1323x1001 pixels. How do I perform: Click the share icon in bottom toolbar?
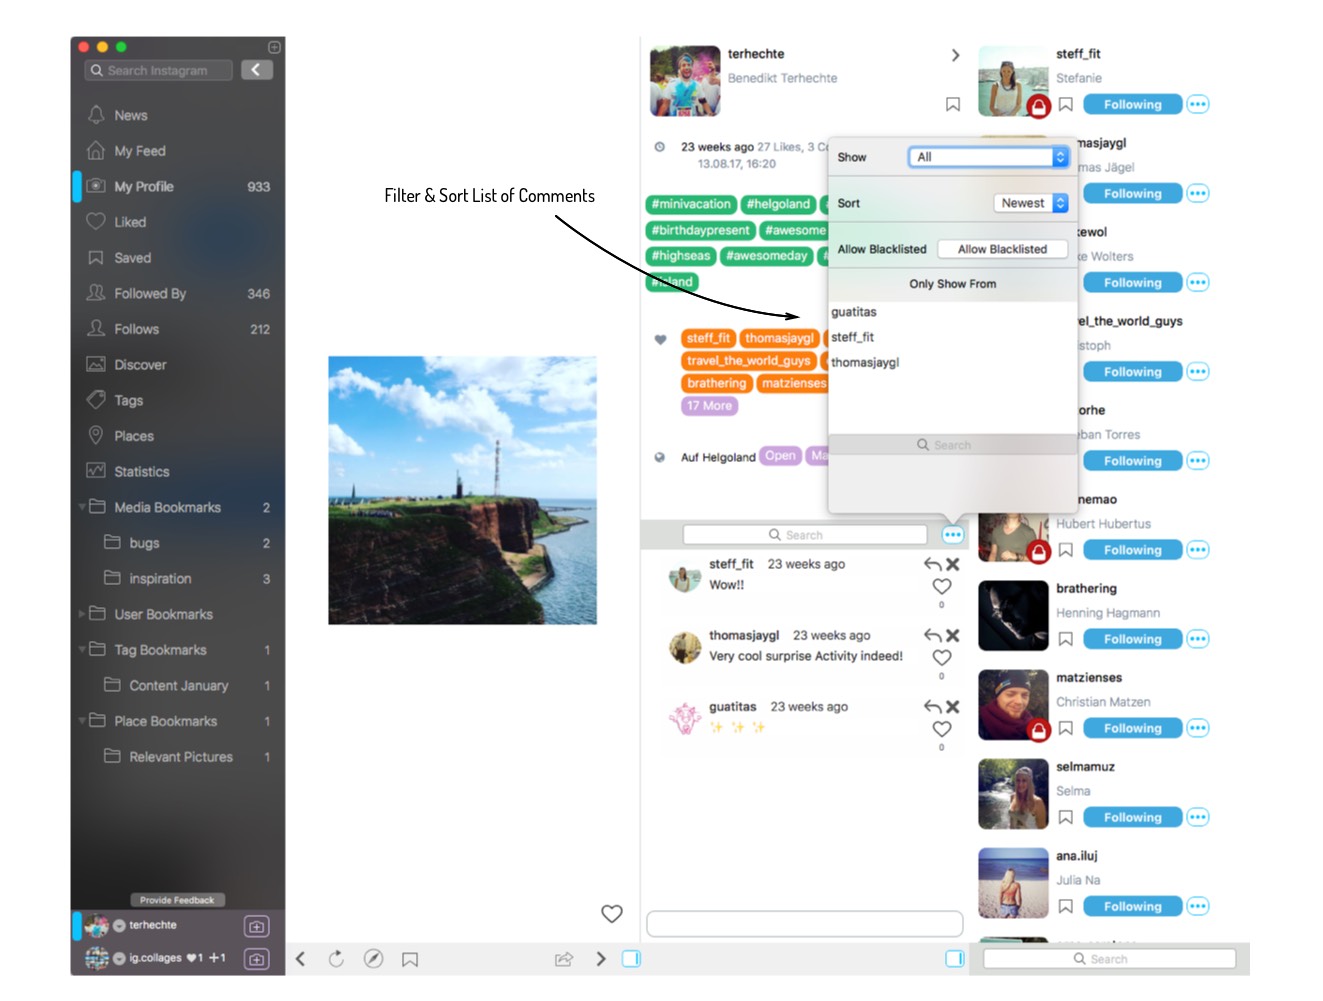(x=564, y=959)
